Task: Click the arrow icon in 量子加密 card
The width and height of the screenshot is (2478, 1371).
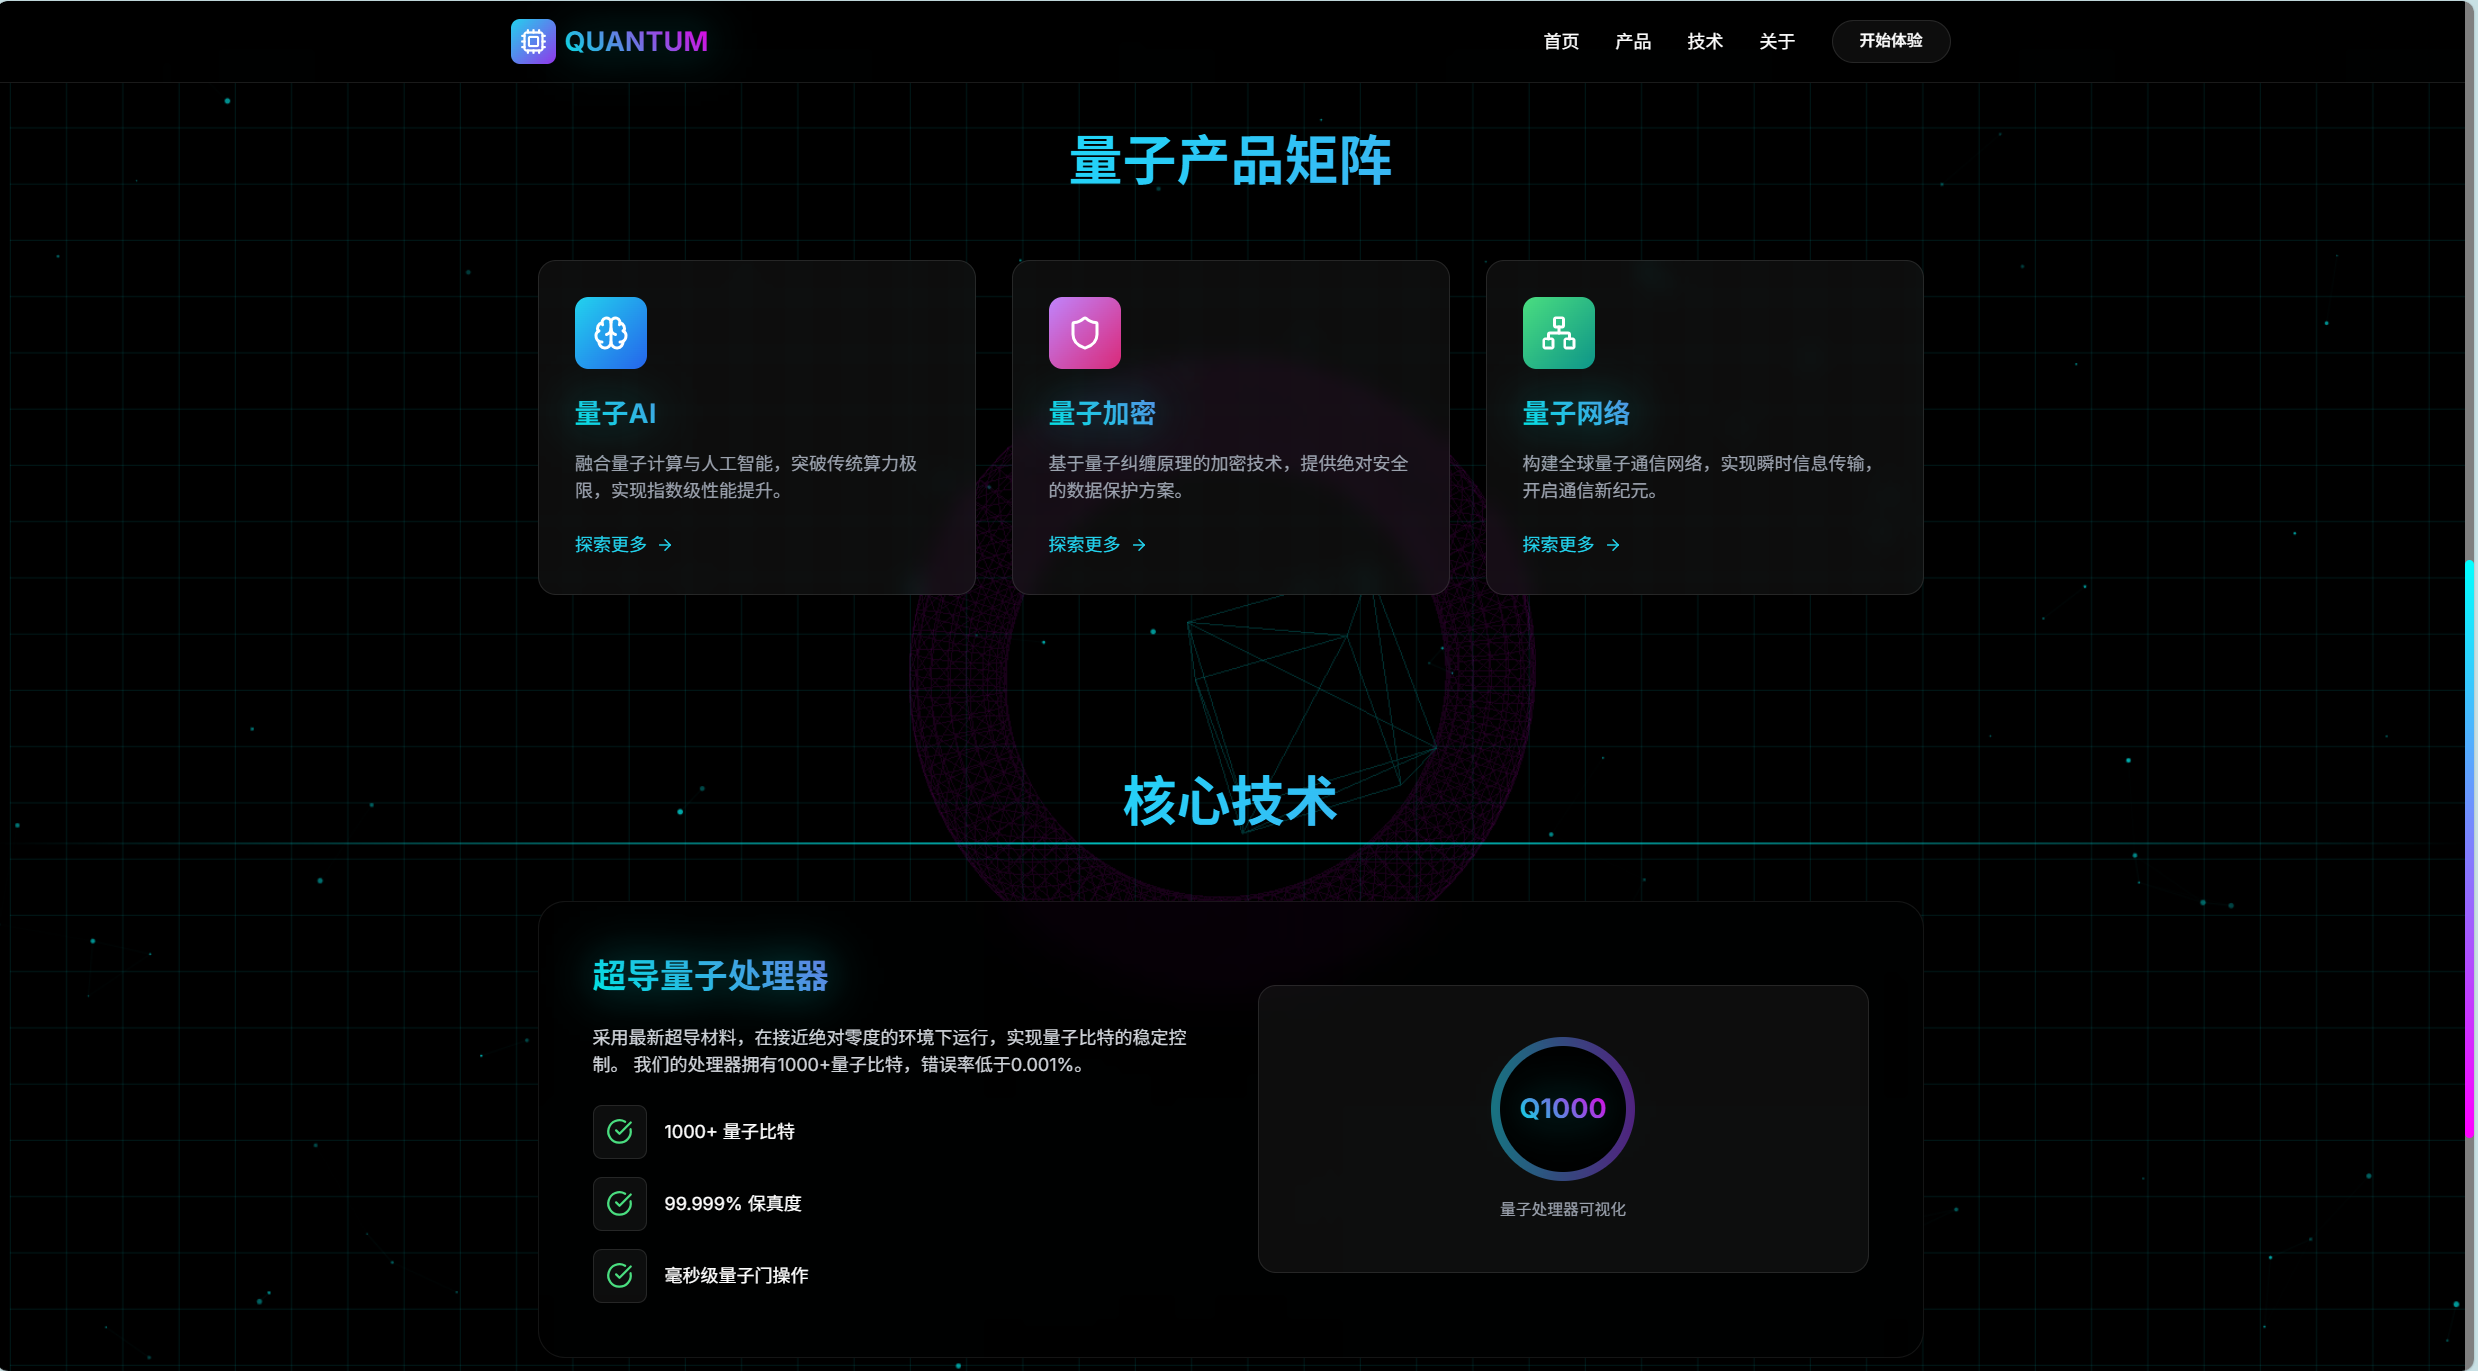Action: click(1139, 545)
